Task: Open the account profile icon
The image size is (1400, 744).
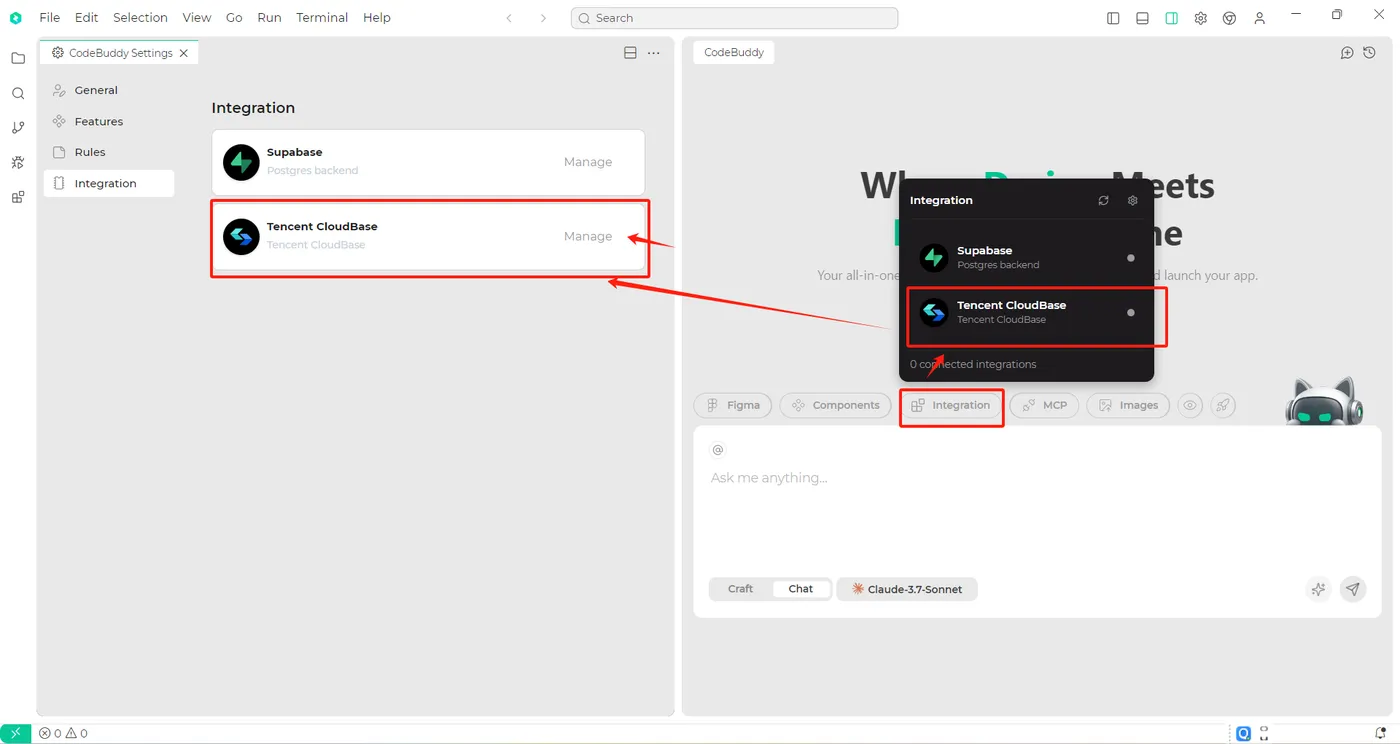Action: click(1259, 18)
